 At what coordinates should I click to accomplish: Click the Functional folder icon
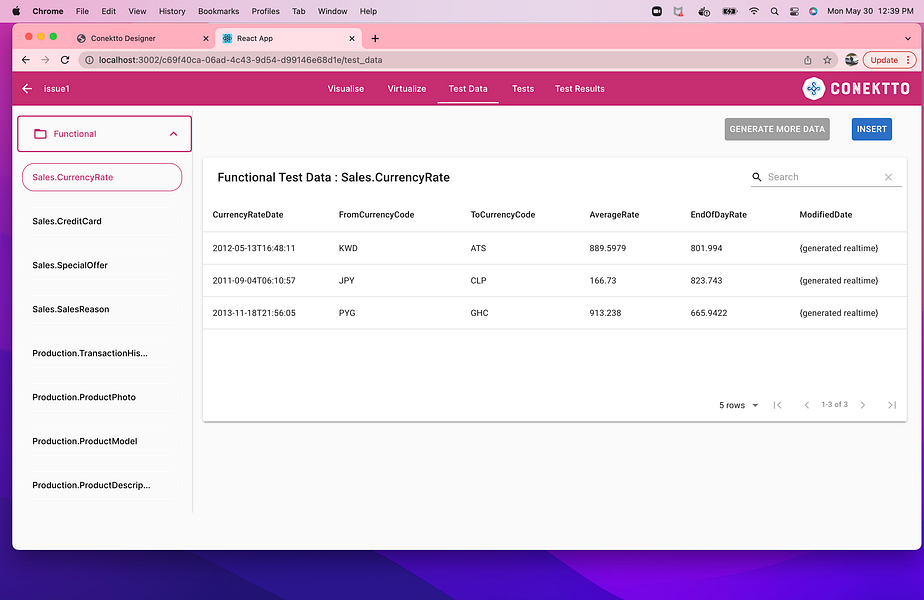click(x=40, y=134)
